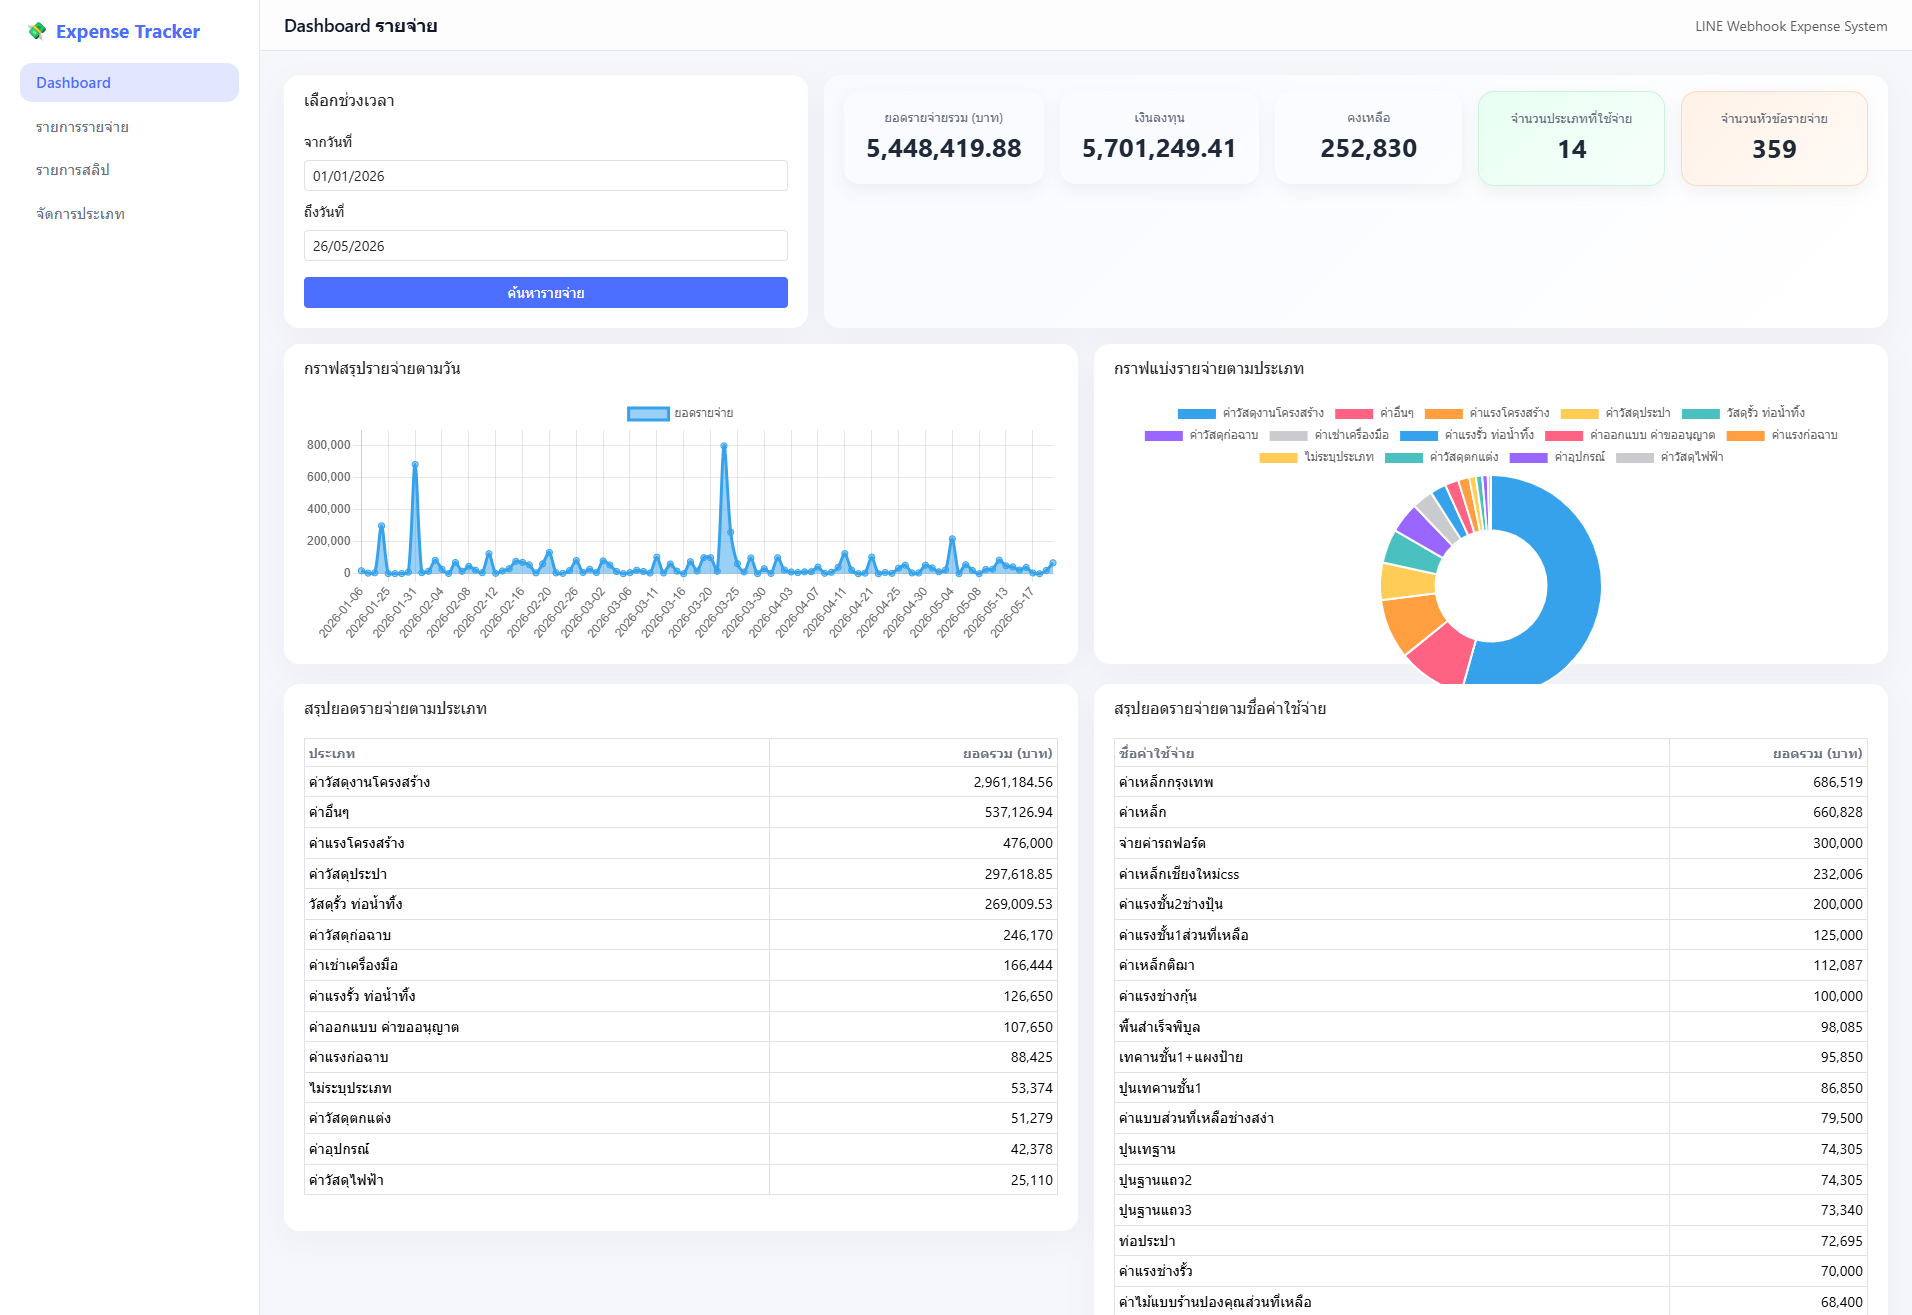1912x1315 pixels.
Task: Toggle ค่าวัสดุงานโครงสร้าง legend in pie chart
Action: point(1250,413)
